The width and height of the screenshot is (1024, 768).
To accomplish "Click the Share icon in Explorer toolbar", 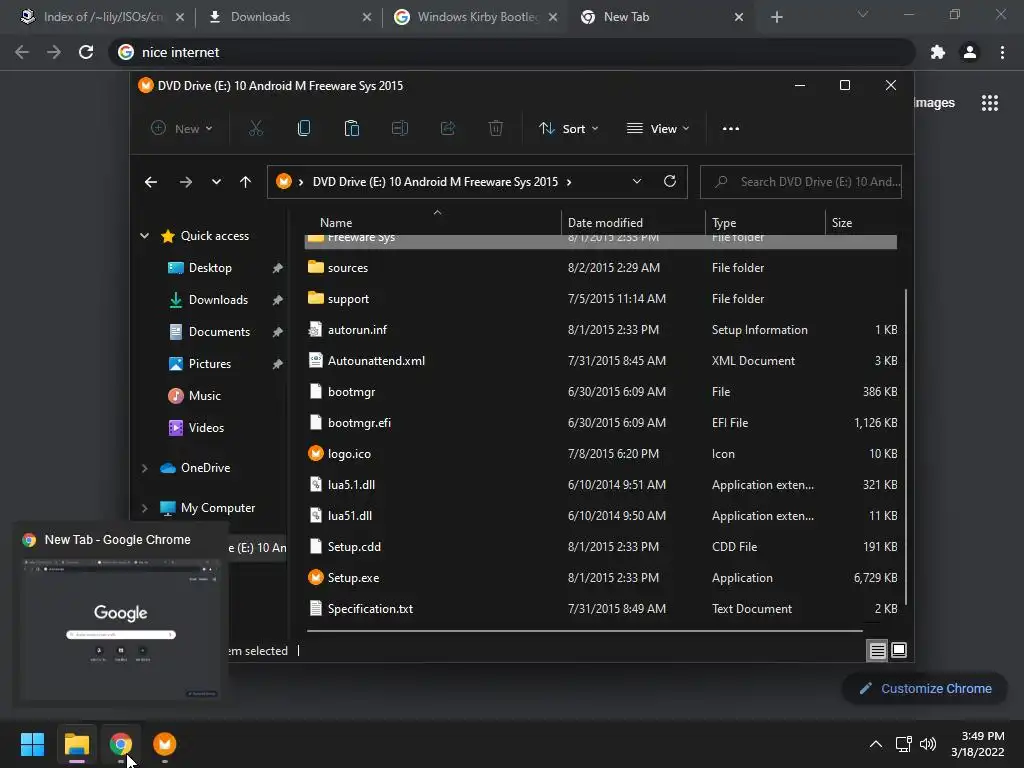I will [448, 129].
